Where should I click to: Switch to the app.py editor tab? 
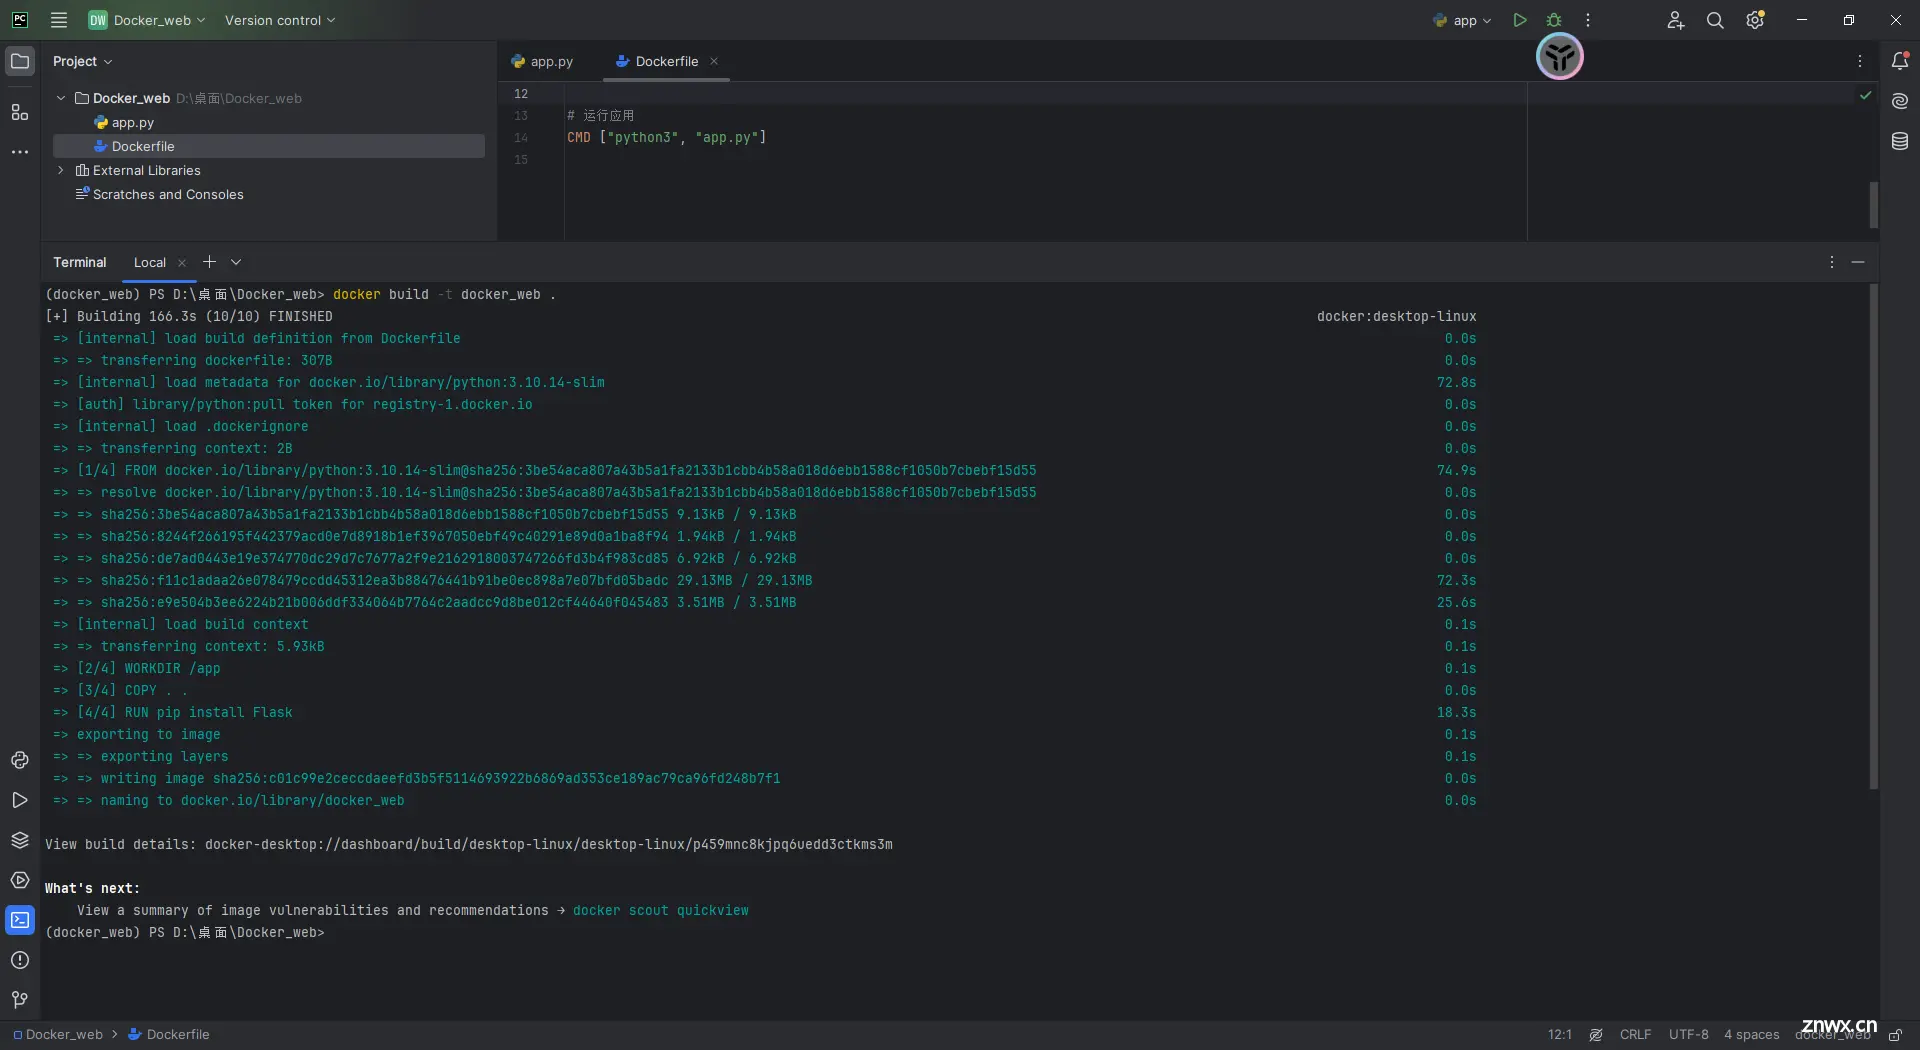(x=542, y=61)
